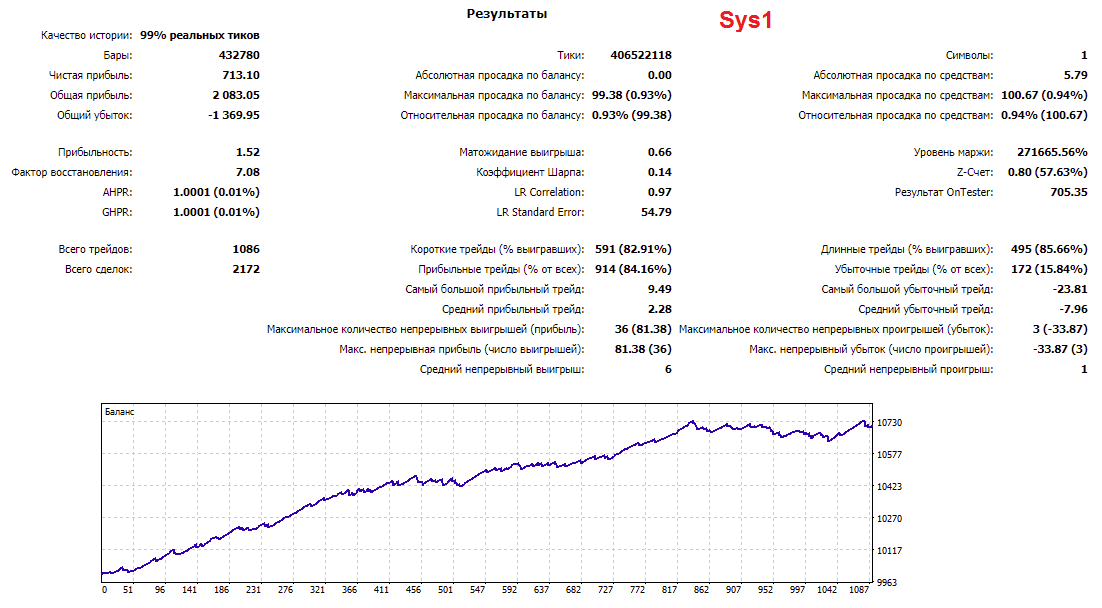Click the Средний непрерывный выигрыш value 6
1102x608 pixels.
click(x=668, y=369)
